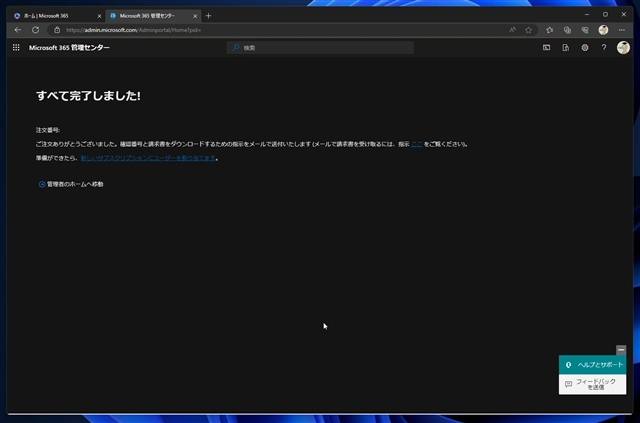Viewport: 640px width, 423px height.
Task: Click the 検索 search field
Action: coord(320,48)
